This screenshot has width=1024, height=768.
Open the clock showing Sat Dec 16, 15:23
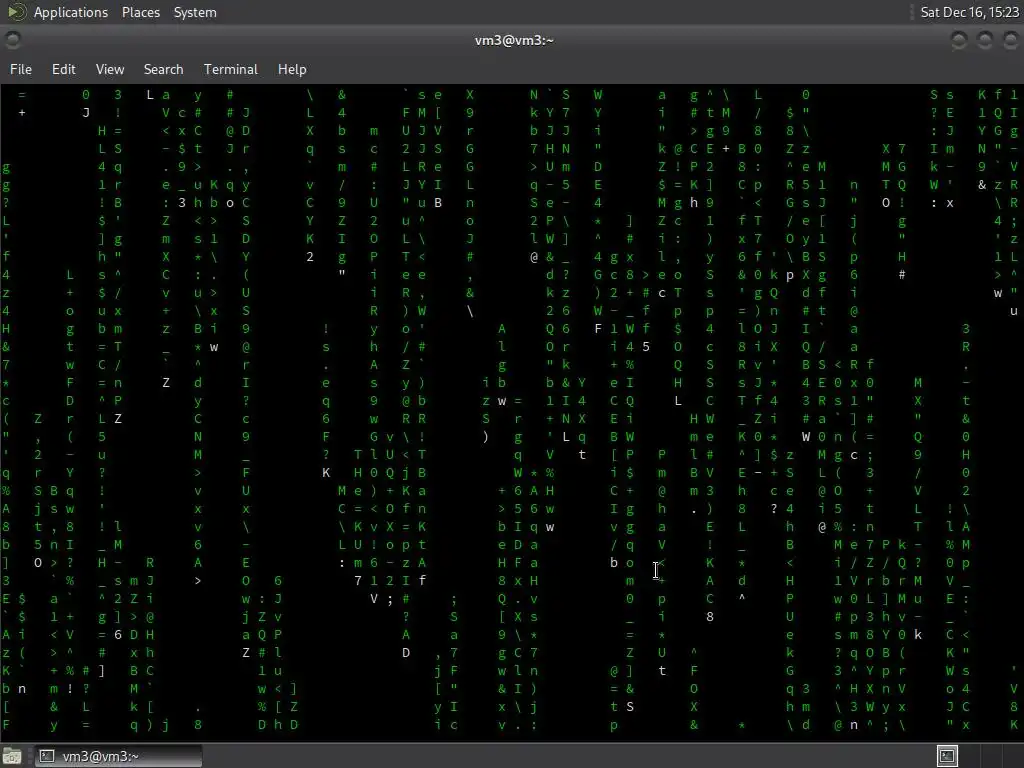click(969, 12)
